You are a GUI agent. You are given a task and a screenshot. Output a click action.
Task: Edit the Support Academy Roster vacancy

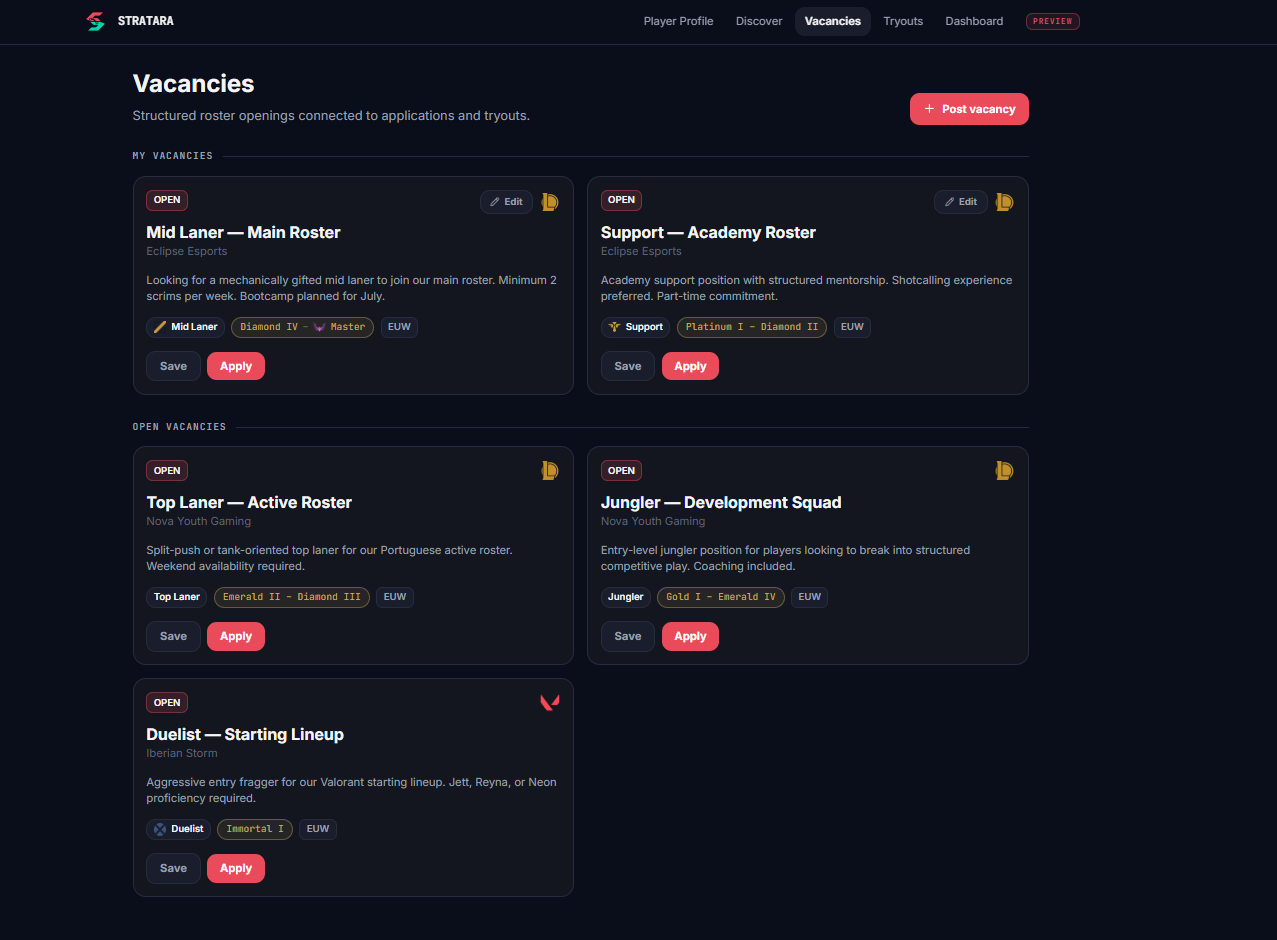[960, 202]
